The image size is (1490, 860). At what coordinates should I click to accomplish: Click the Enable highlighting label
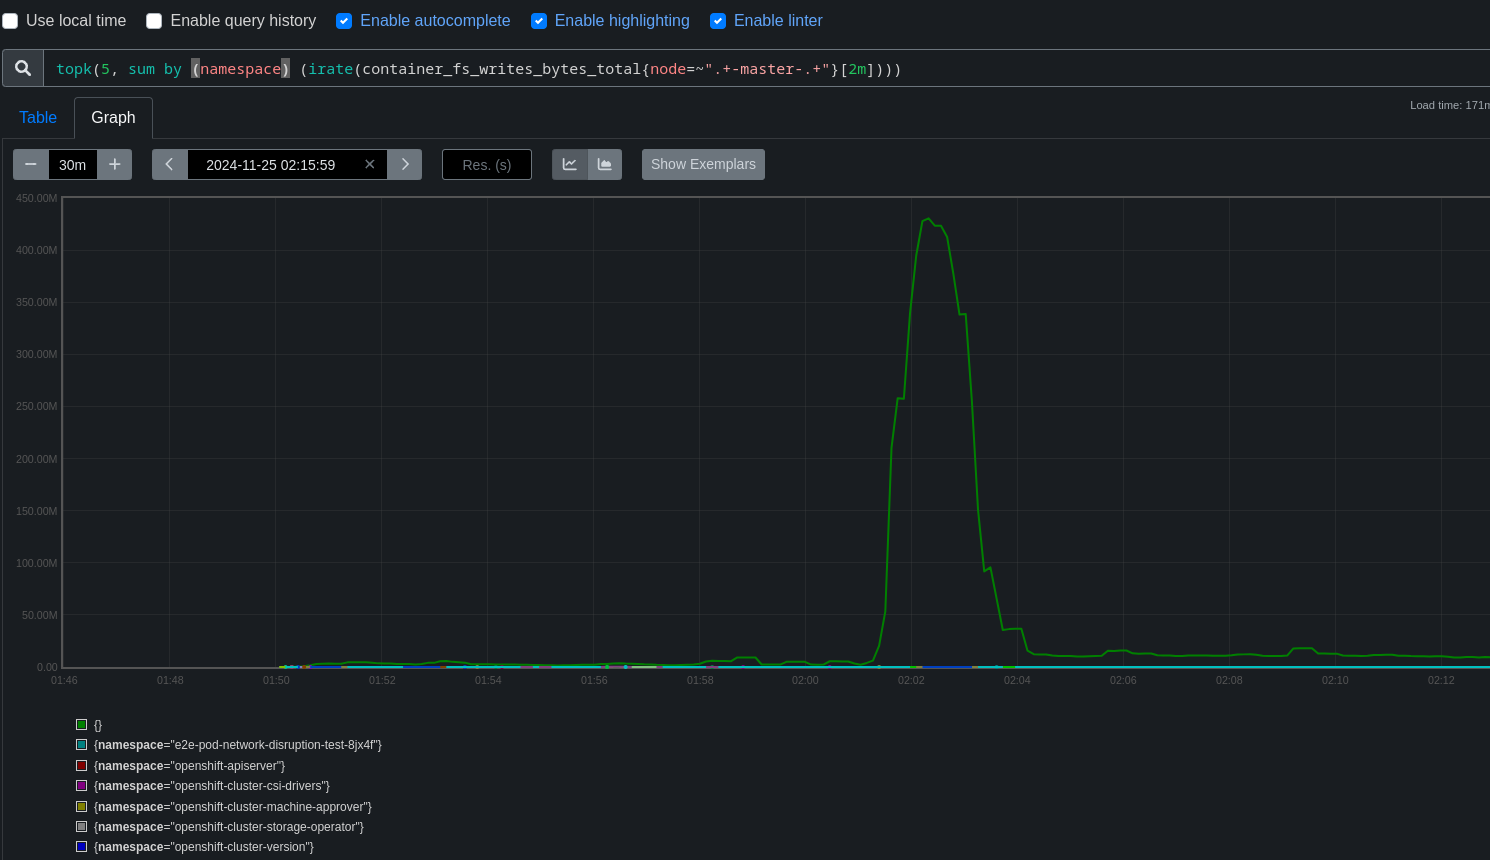622,21
